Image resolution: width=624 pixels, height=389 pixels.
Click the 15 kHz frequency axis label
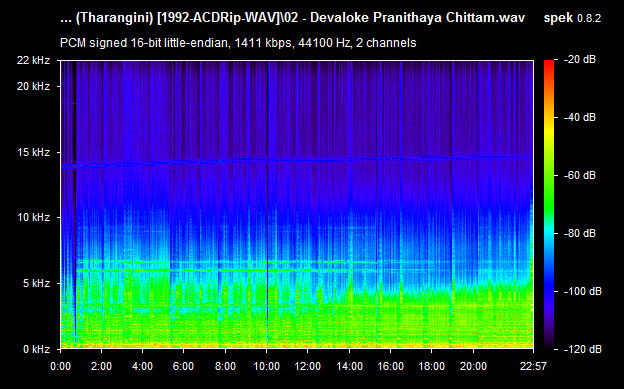(x=33, y=152)
